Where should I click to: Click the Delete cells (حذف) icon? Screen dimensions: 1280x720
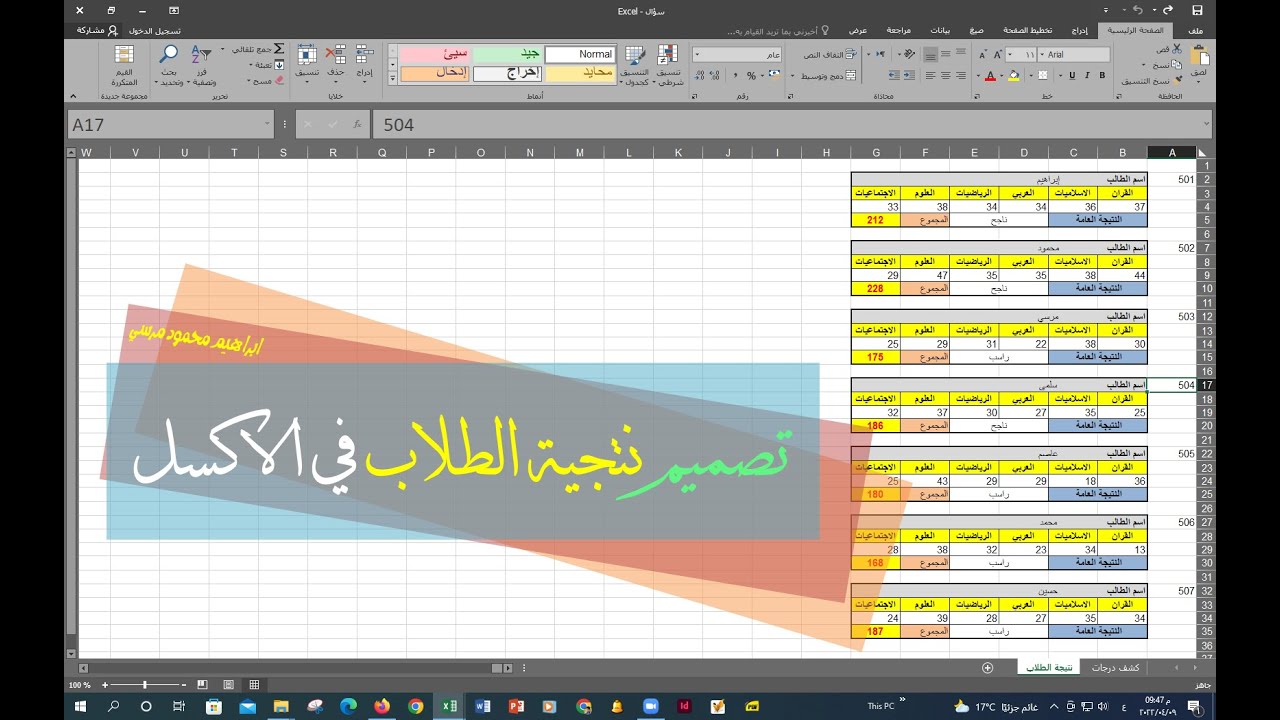pos(337,55)
